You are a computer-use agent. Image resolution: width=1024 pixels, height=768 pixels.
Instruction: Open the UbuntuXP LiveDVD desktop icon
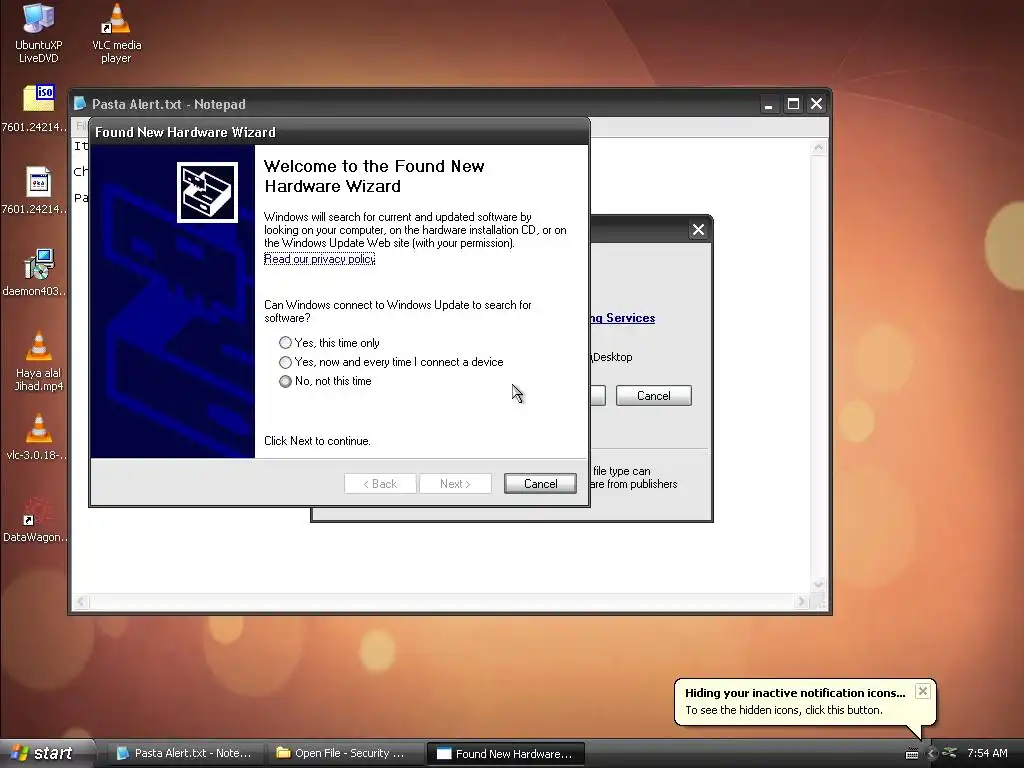pos(38,33)
